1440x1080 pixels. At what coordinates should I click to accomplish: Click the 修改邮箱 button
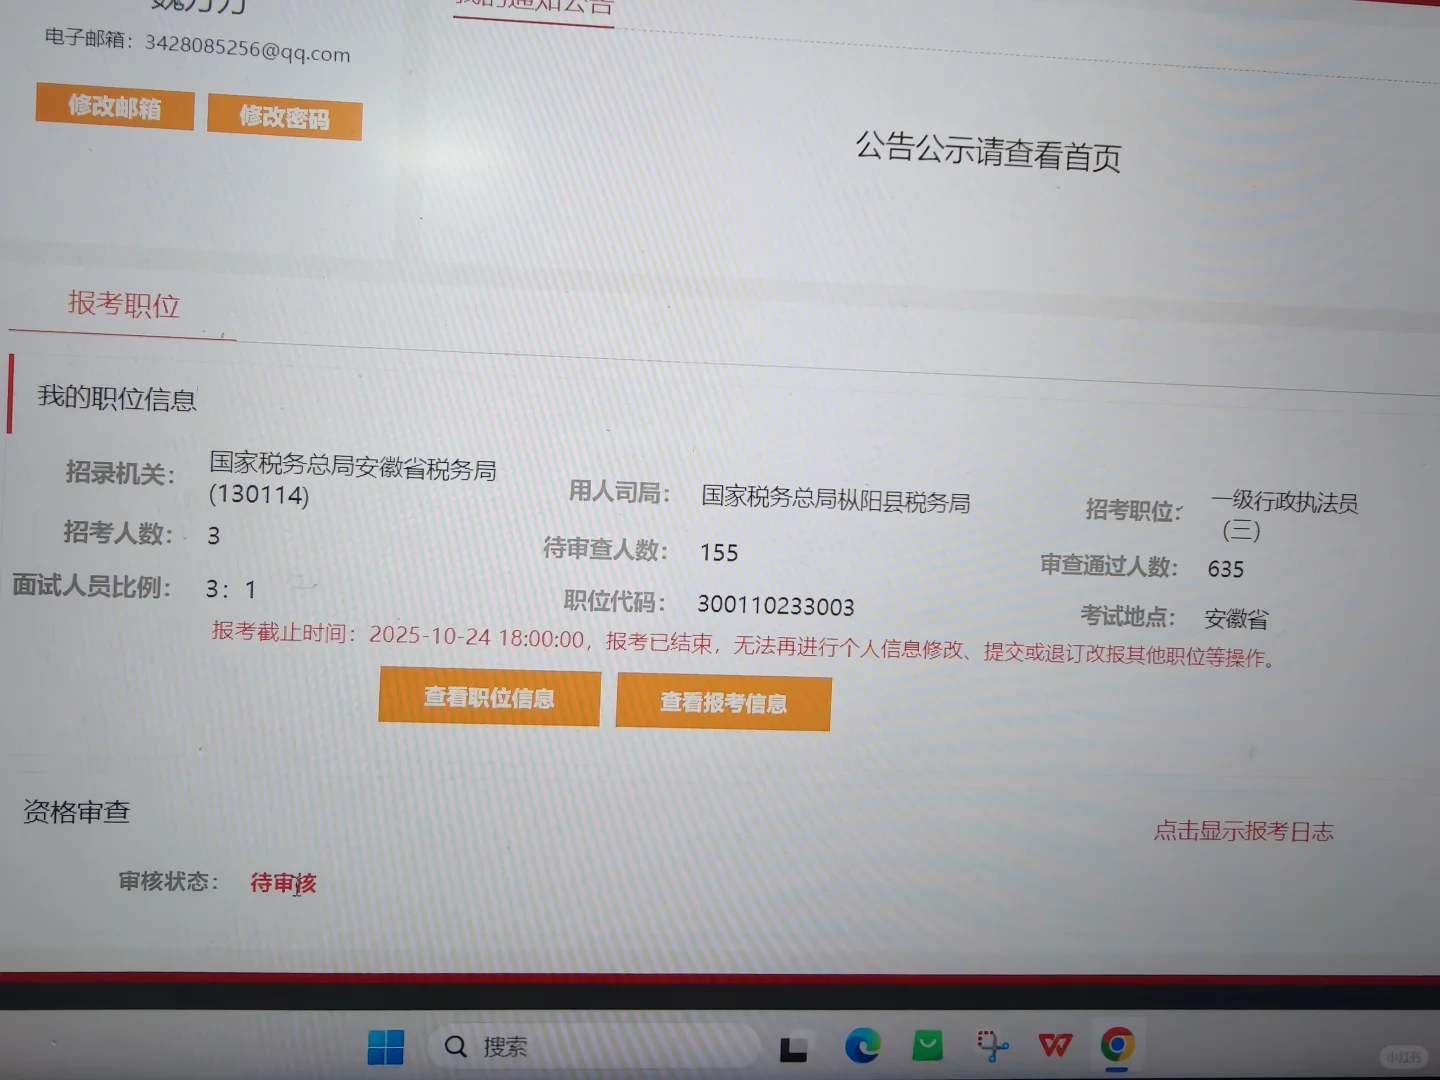[113, 108]
